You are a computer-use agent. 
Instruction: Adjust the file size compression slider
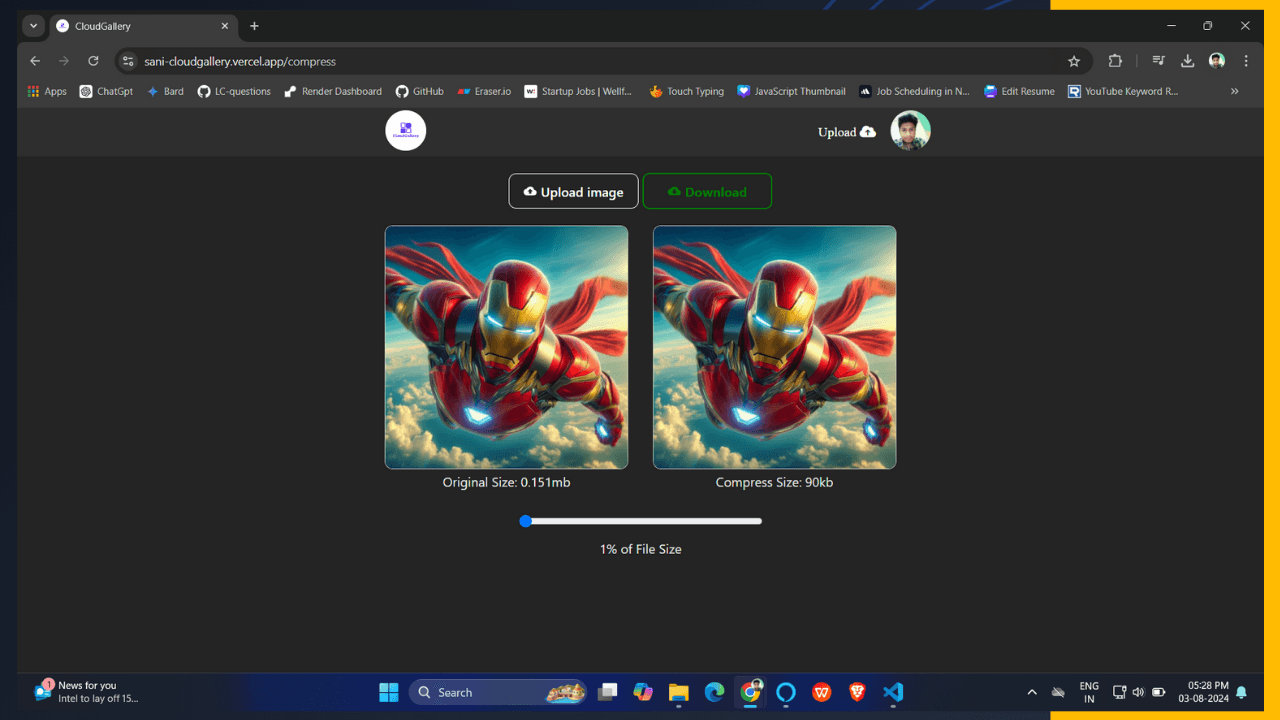[526, 521]
